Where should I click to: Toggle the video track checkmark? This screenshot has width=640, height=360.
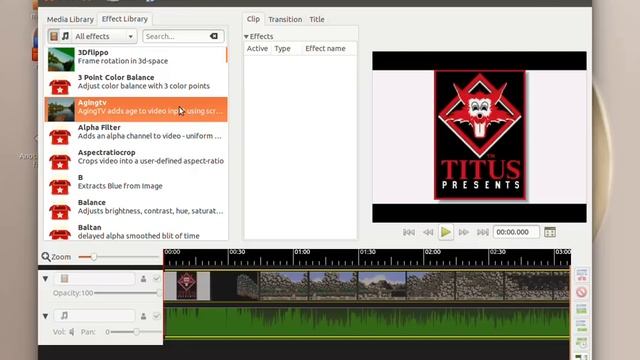(x=156, y=279)
